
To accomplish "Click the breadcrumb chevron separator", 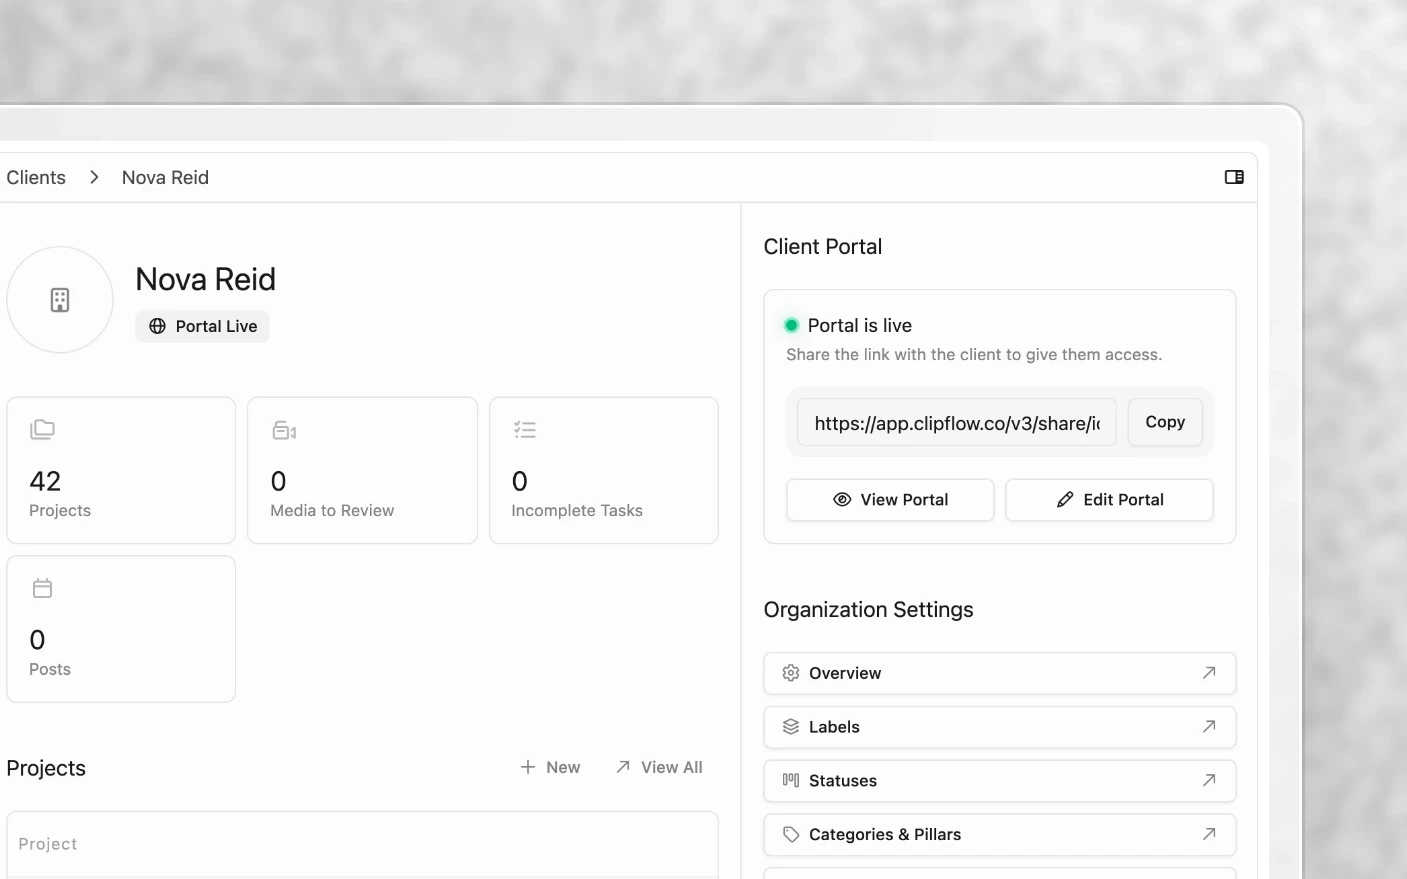I will tap(94, 177).
